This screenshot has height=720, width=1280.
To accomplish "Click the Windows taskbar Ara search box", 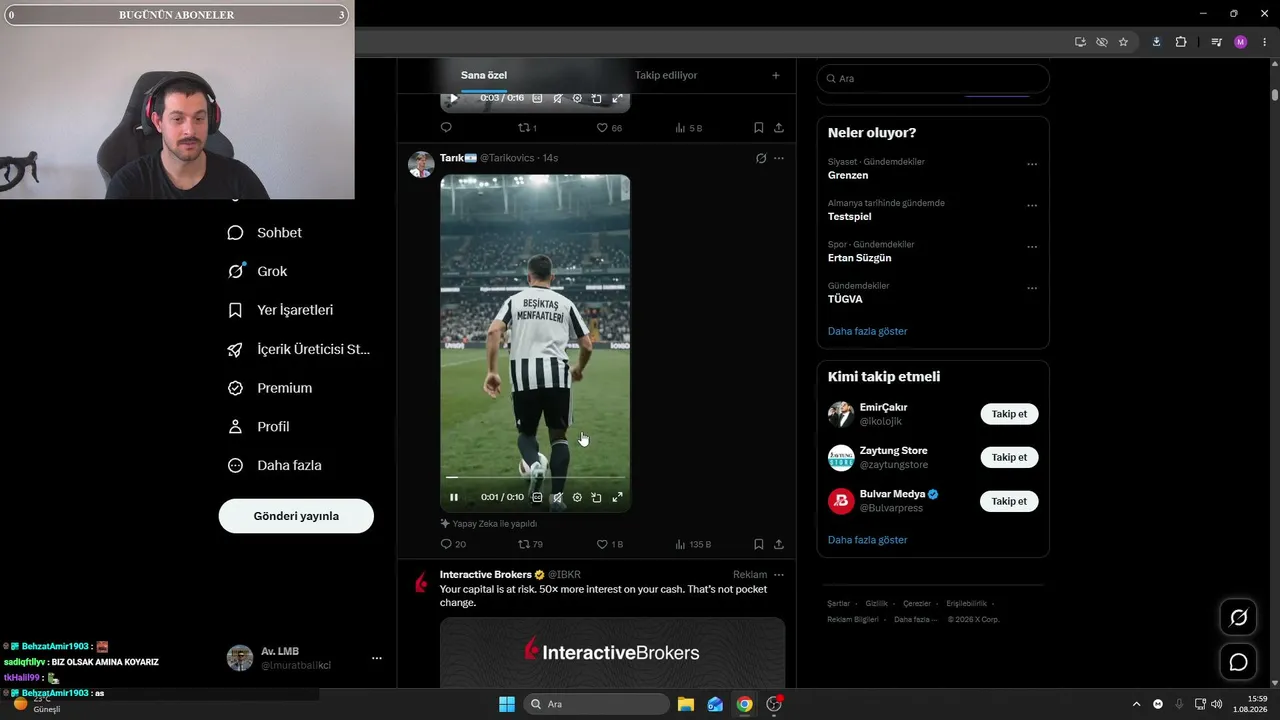I will [x=597, y=704].
